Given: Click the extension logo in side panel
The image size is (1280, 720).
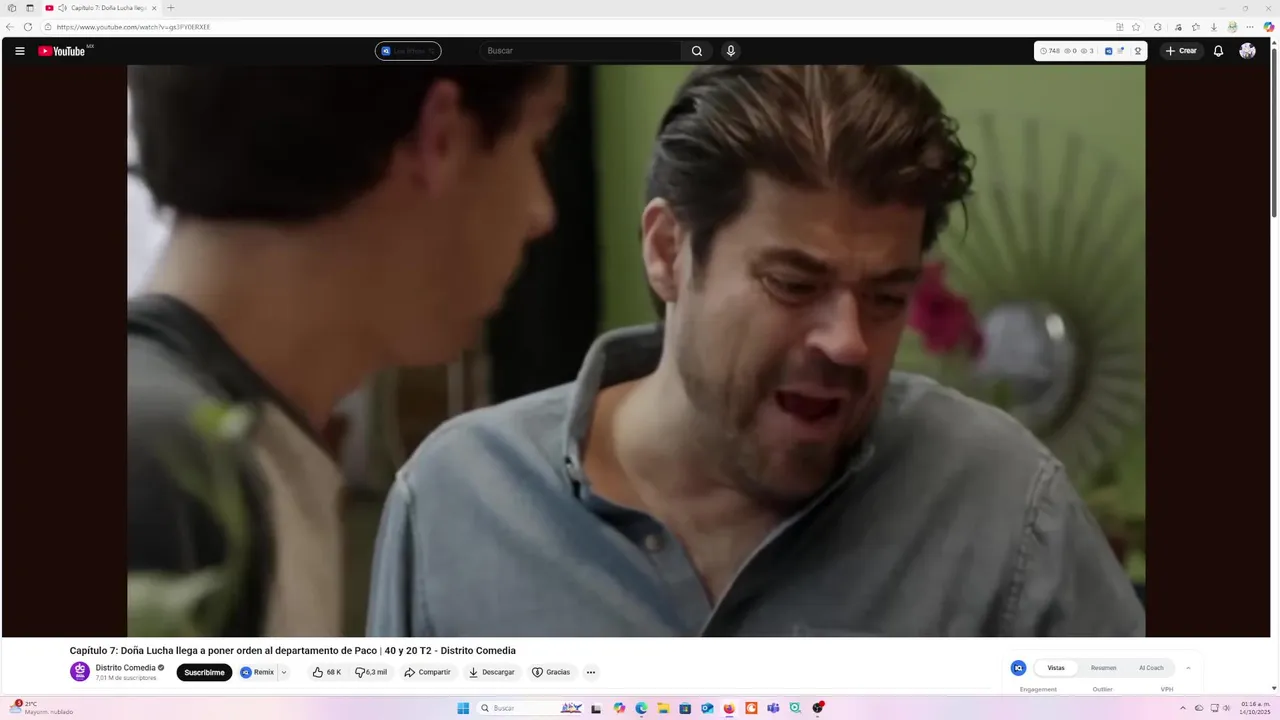Looking at the screenshot, I should [x=1018, y=668].
